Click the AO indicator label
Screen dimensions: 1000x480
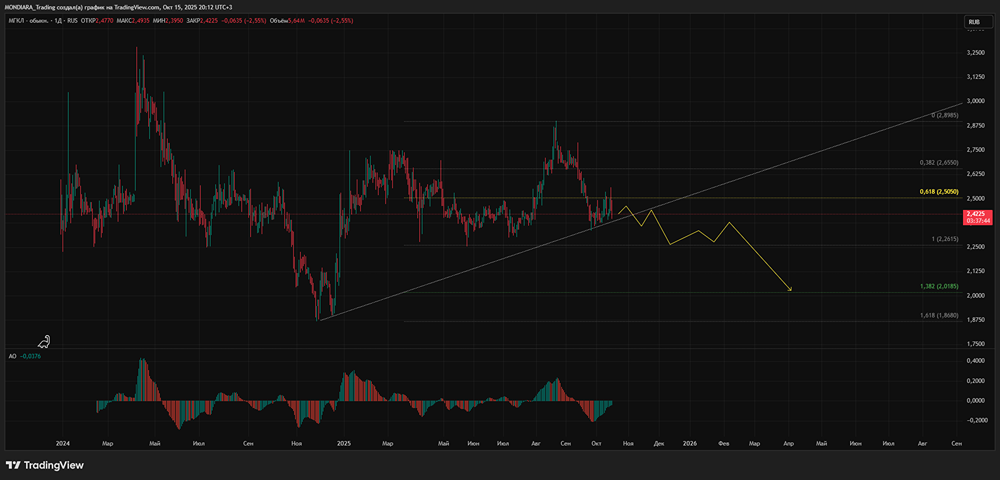click(12, 357)
